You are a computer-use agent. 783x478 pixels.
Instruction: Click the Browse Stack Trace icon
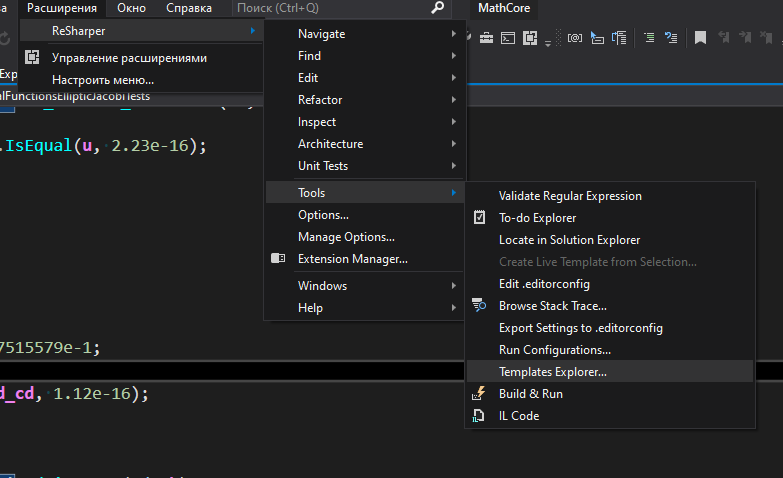pyautogui.click(x=479, y=305)
